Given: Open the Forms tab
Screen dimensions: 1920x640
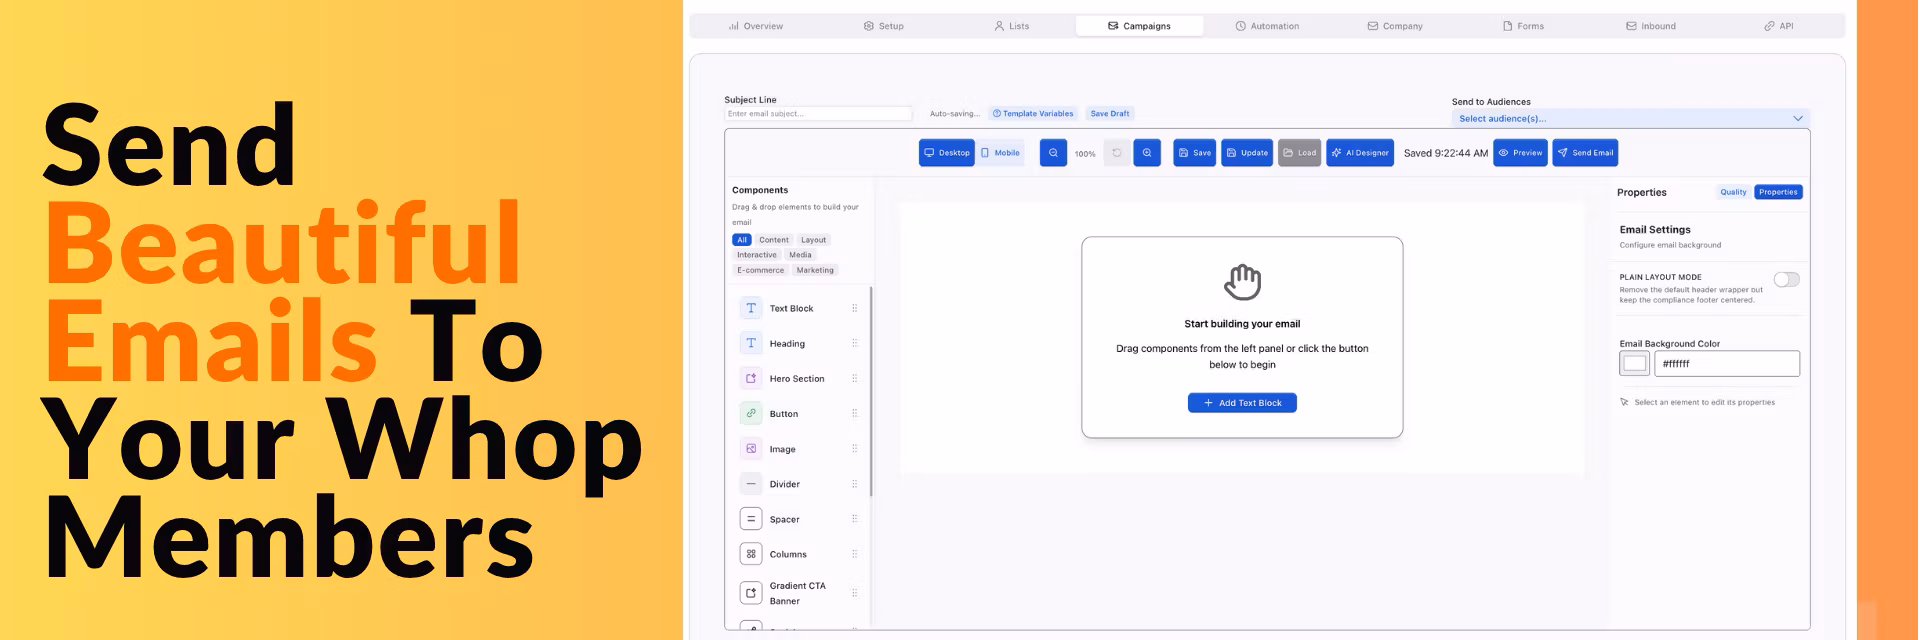Looking at the screenshot, I should point(1523,26).
